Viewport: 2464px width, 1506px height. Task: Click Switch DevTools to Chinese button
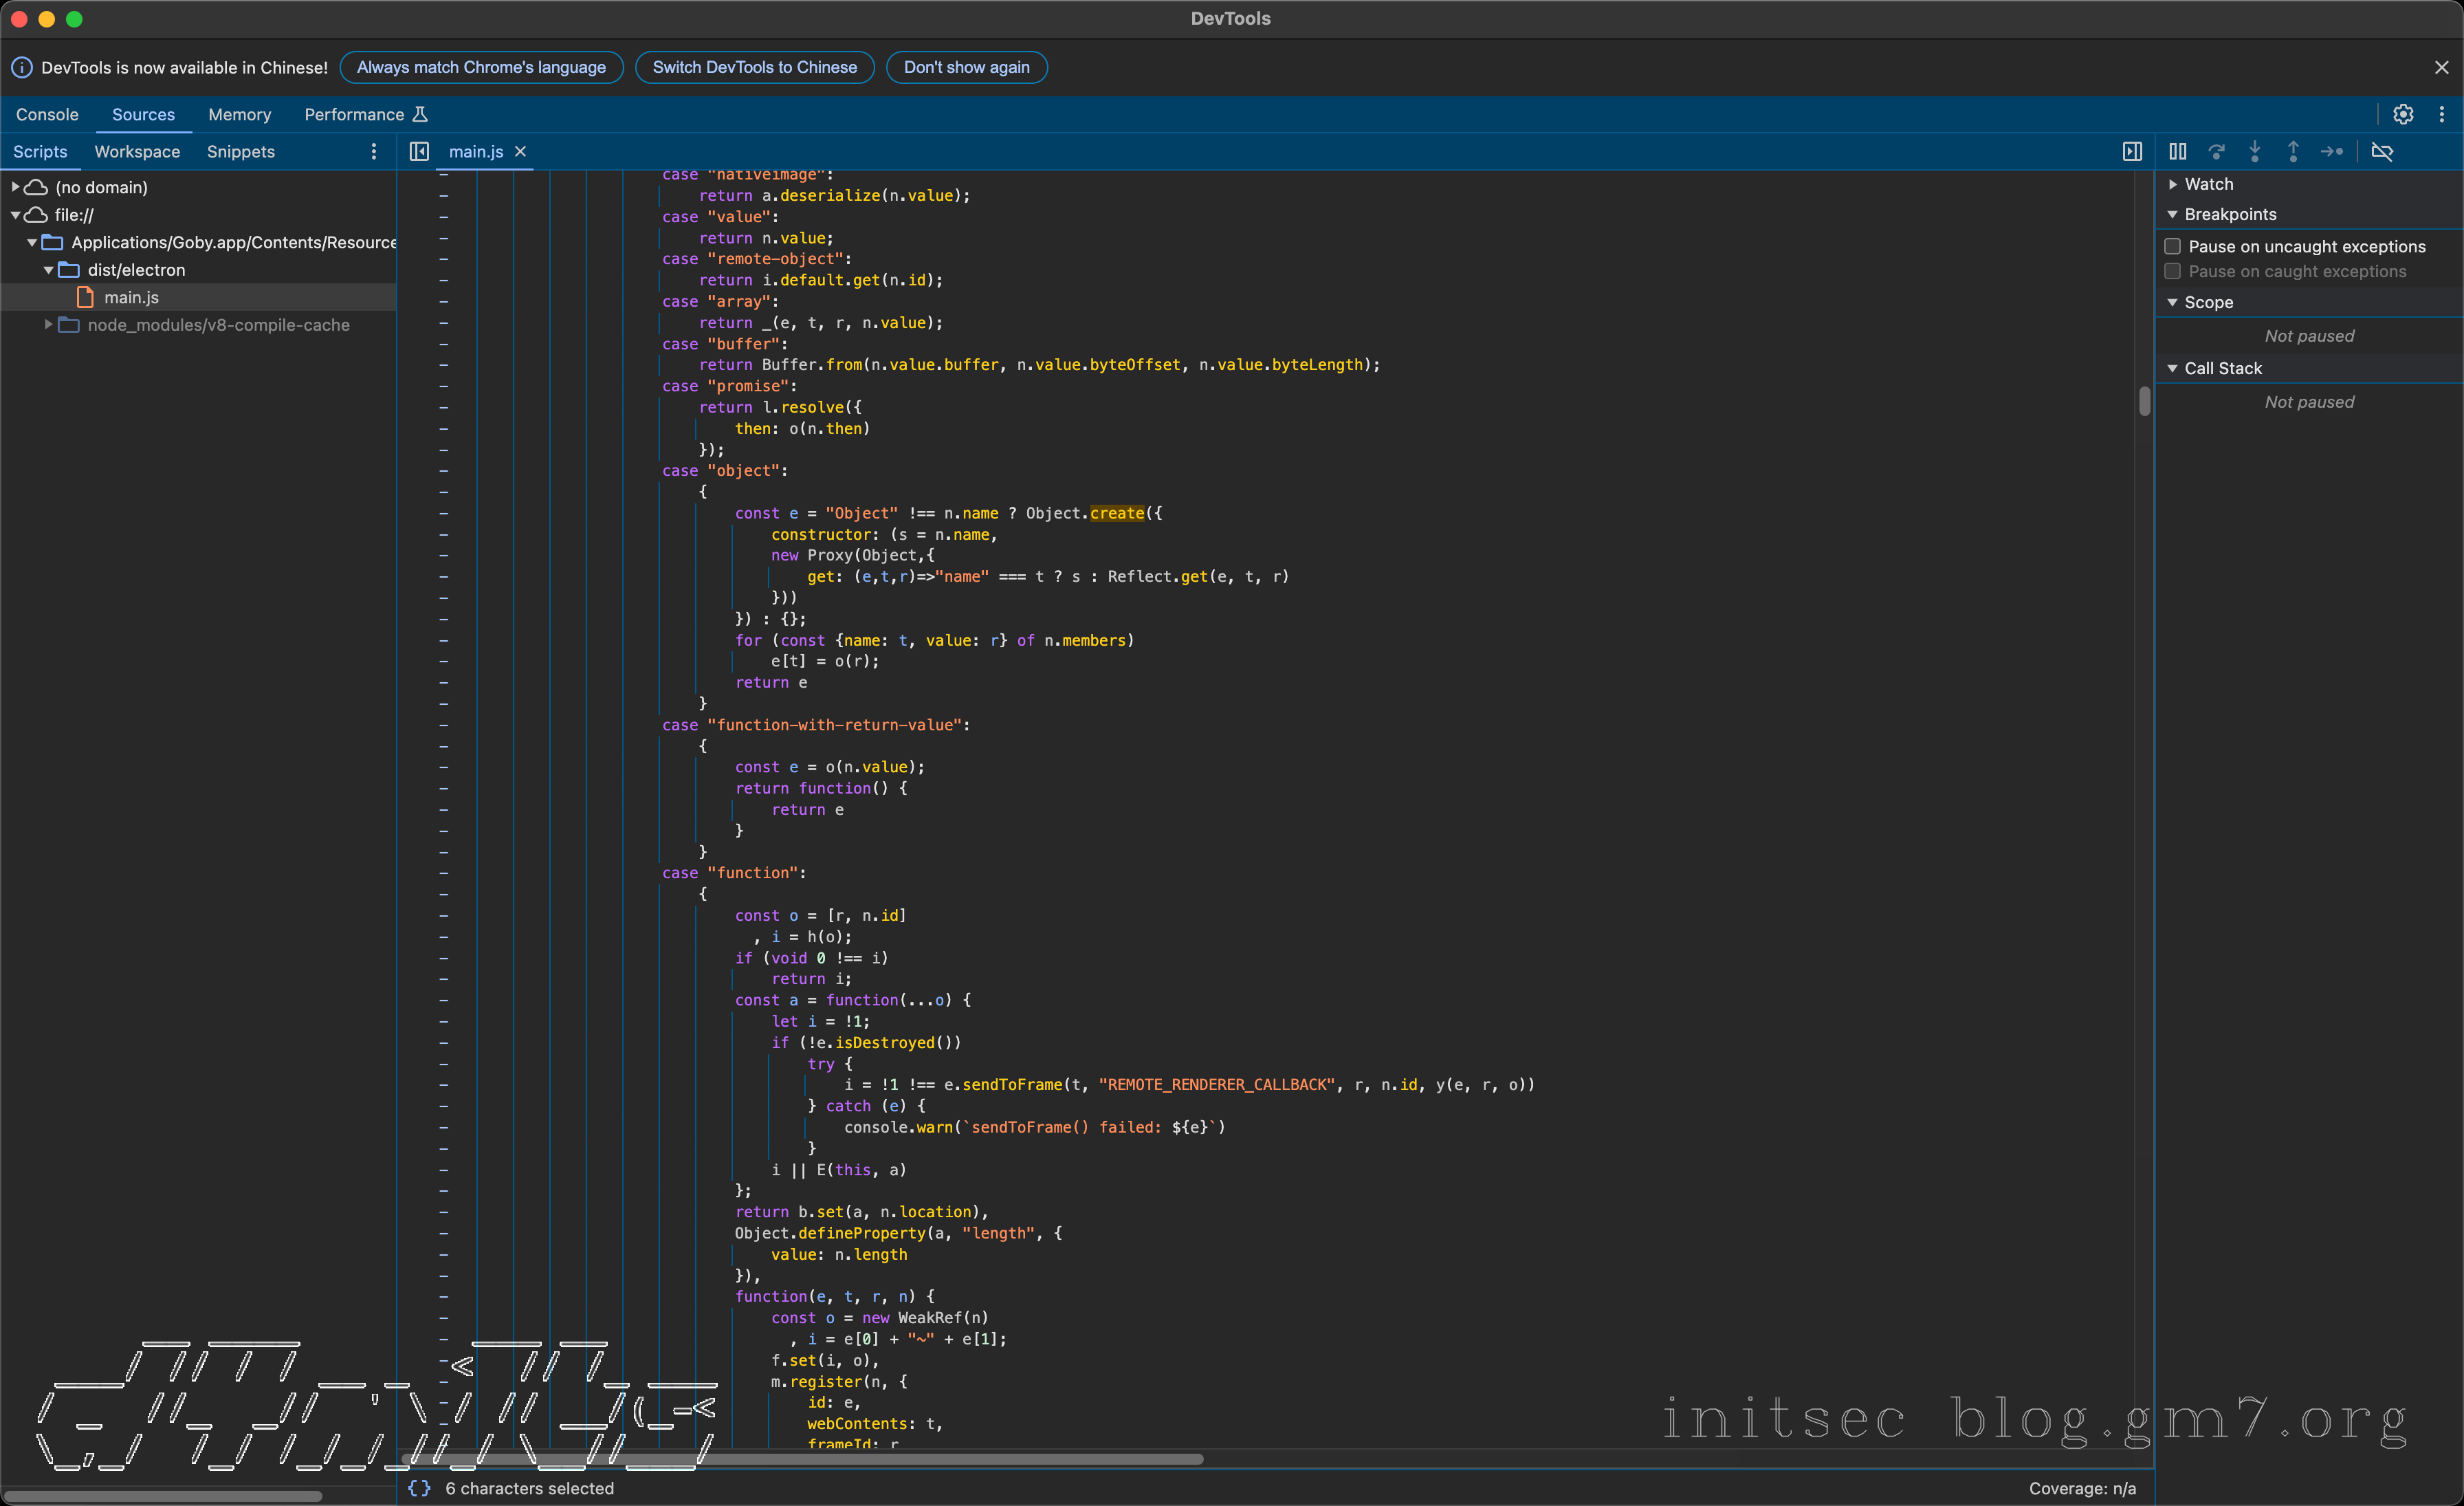pos(754,67)
